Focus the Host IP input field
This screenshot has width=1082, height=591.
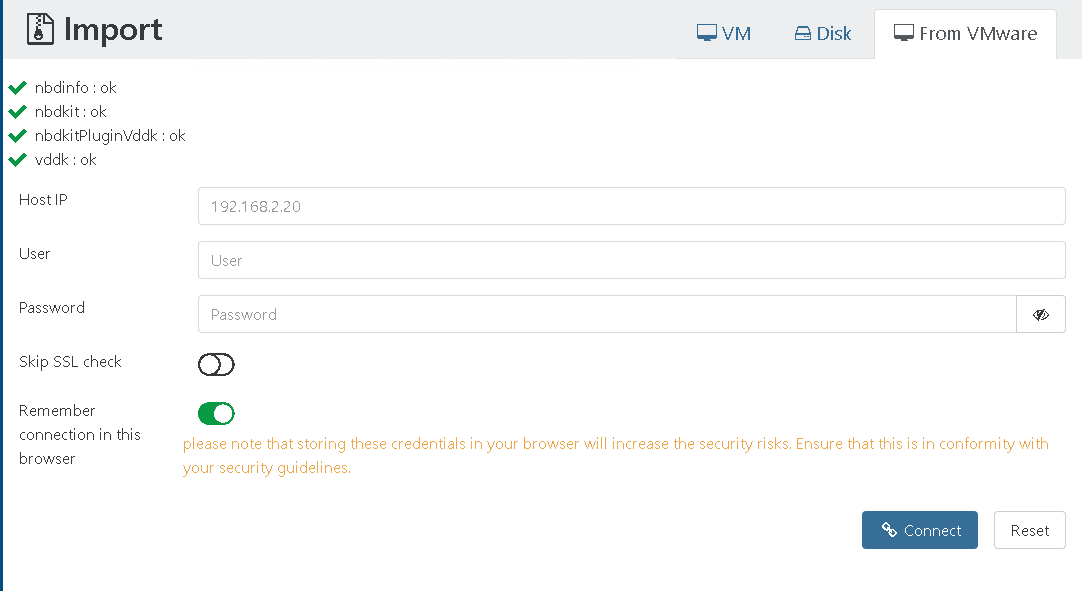point(631,207)
